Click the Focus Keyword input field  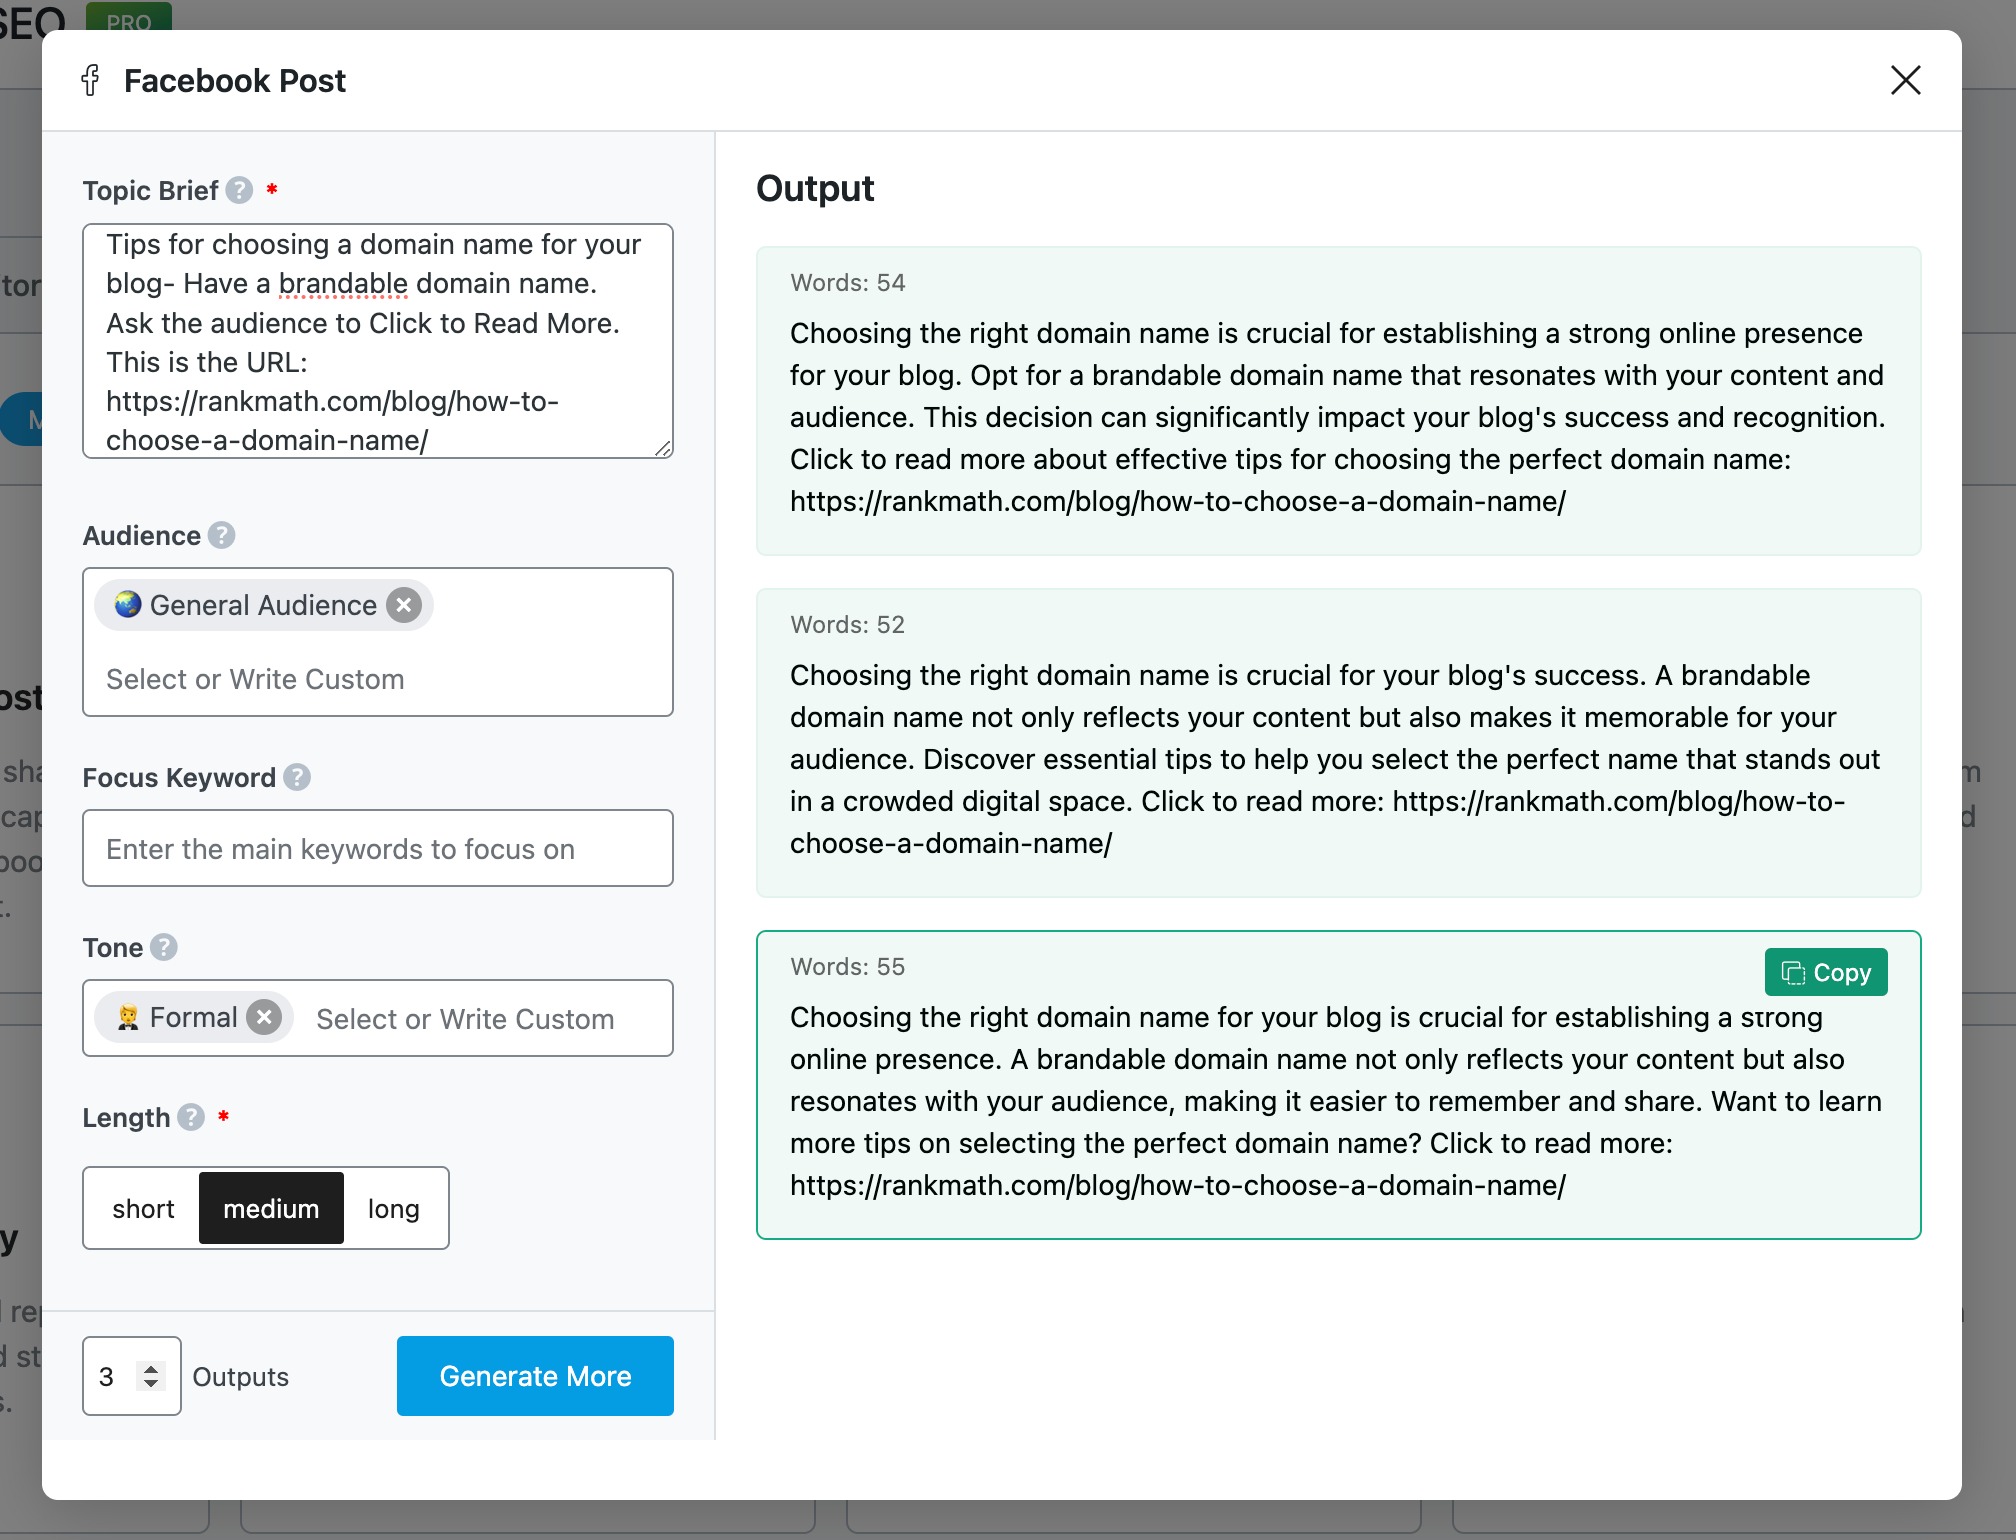378,848
